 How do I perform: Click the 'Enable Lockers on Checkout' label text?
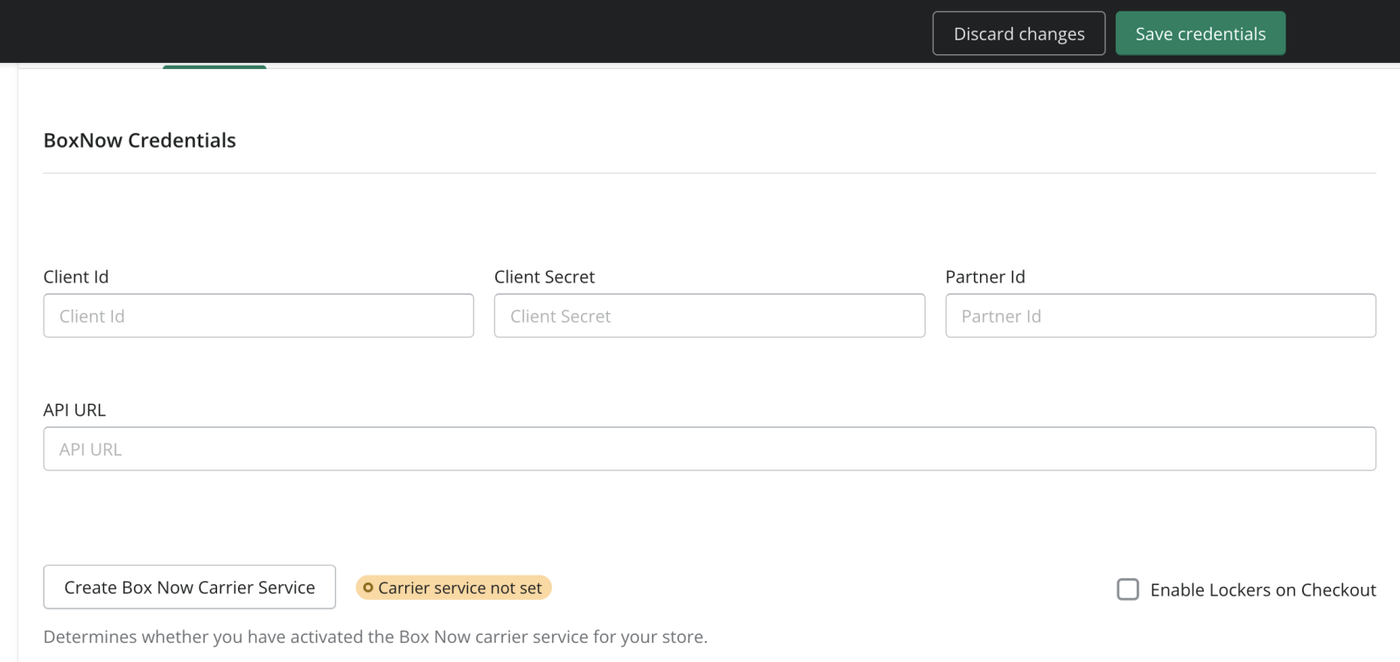[x=1263, y=590]
